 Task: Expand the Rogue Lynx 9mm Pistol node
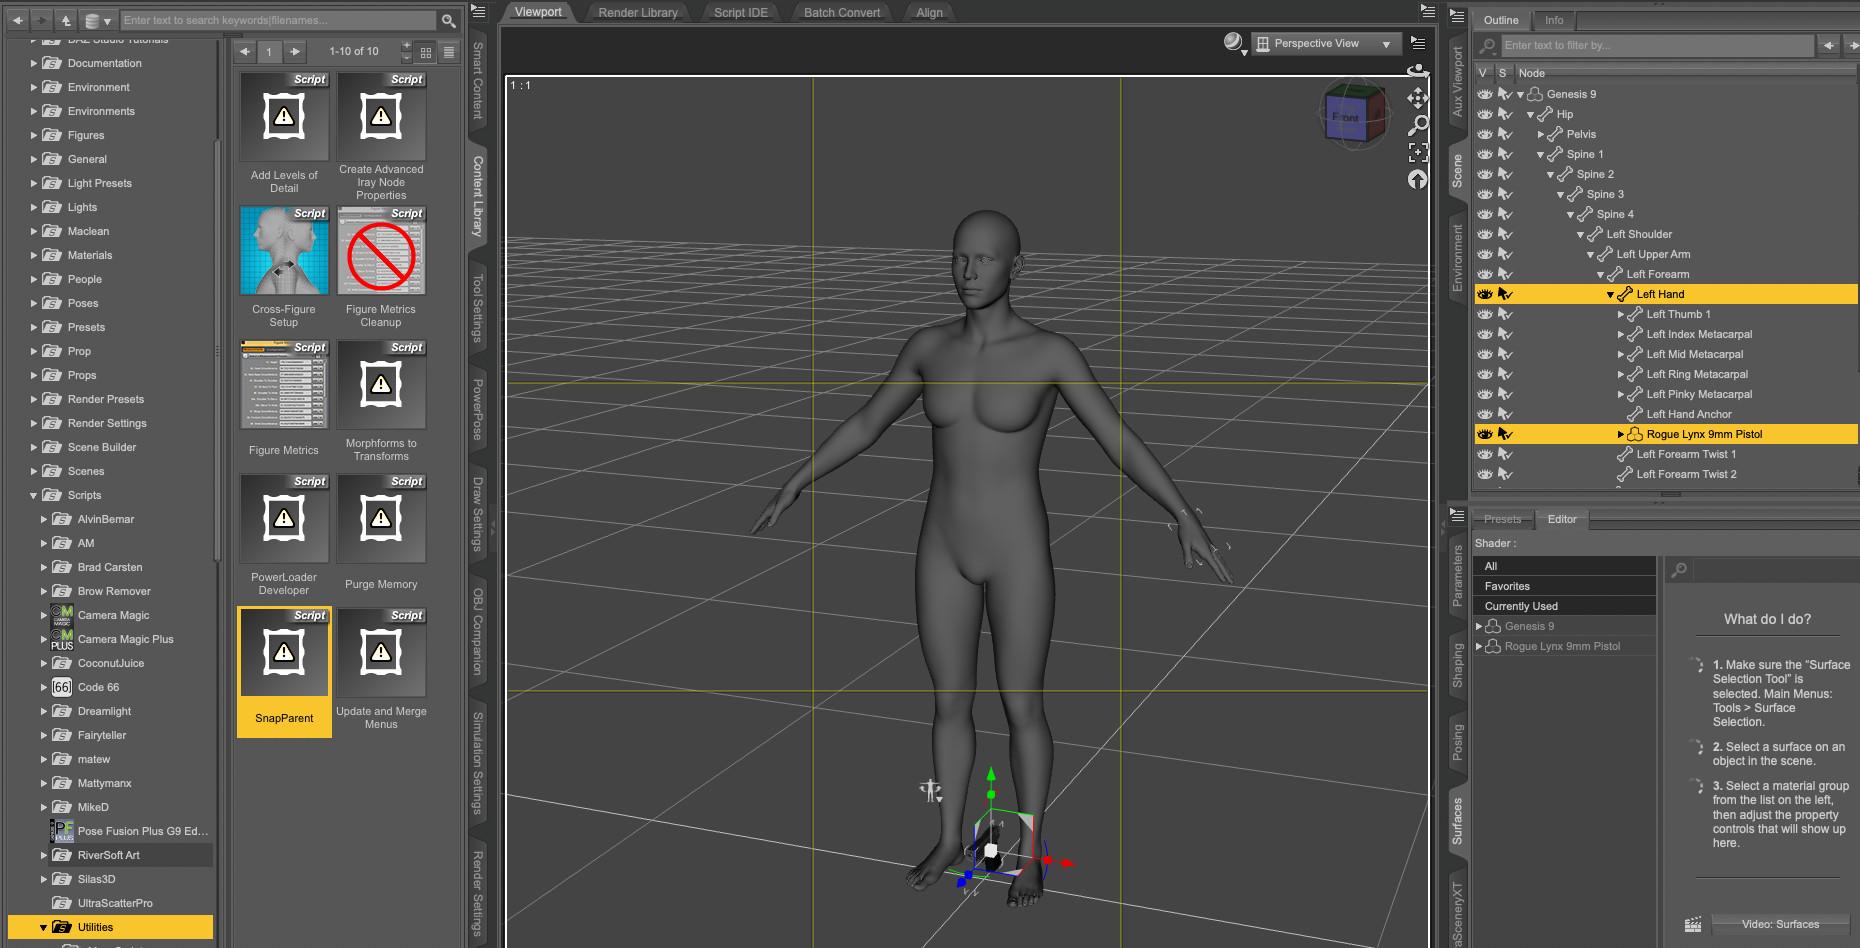1620,434
